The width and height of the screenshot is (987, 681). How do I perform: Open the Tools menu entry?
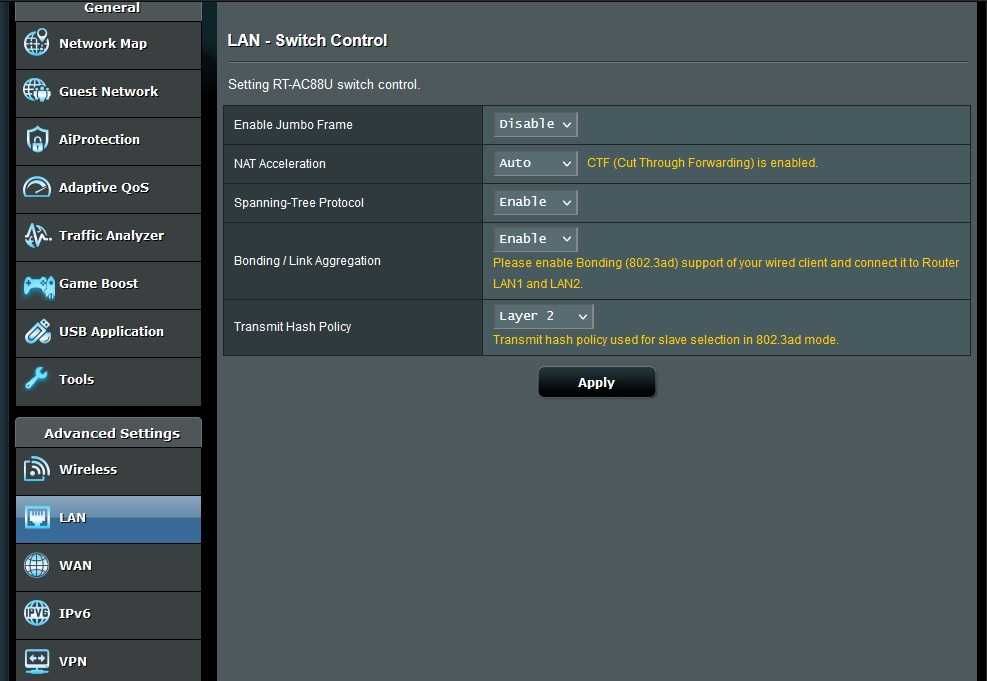(108, 381)
